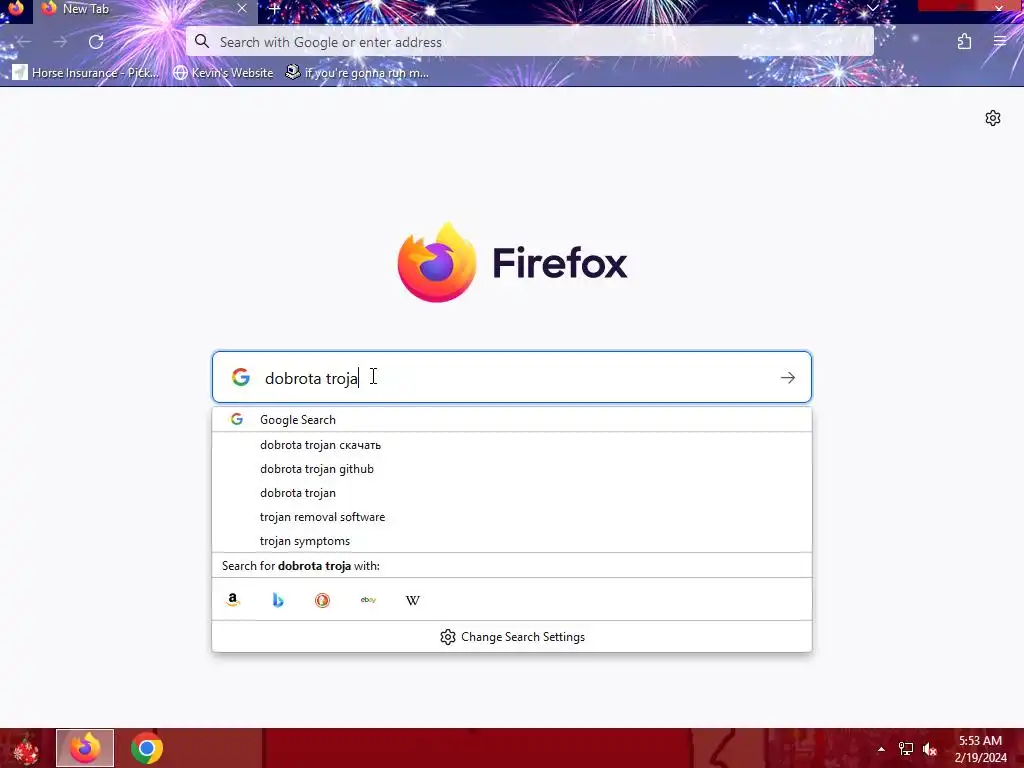Open new tab personalize gear icon
Viewport: 1024px width, 768px height.
click(x=993, y=118)
